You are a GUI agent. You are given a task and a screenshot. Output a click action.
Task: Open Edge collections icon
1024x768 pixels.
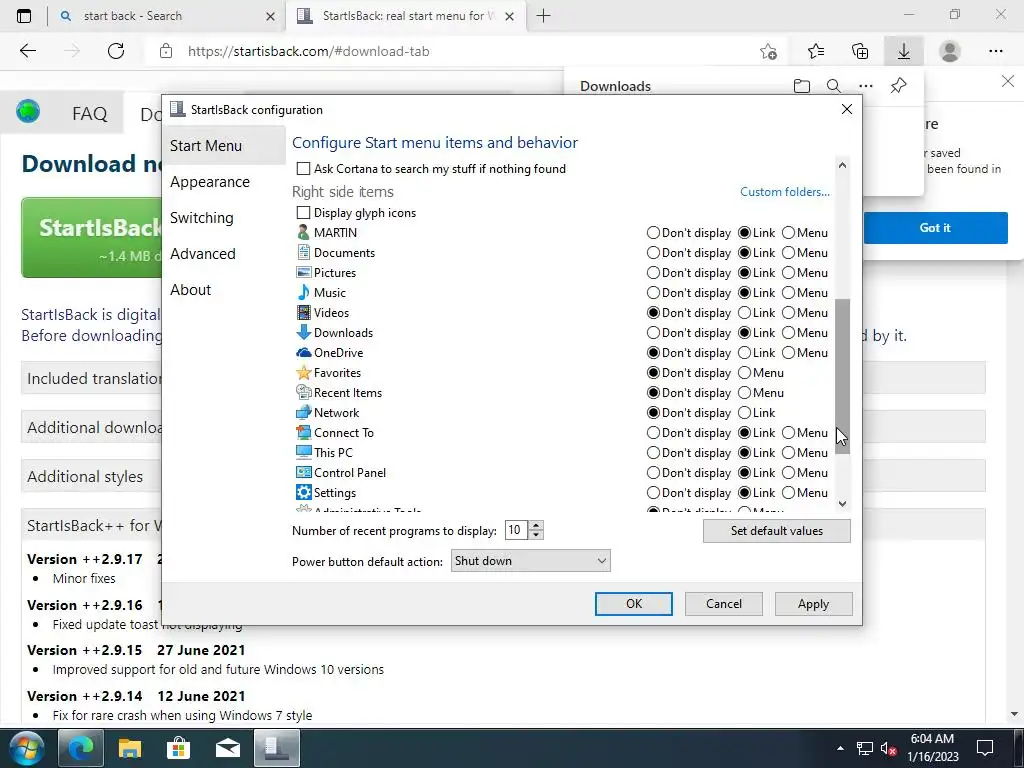pyautogui.click(x=860, y=51)
